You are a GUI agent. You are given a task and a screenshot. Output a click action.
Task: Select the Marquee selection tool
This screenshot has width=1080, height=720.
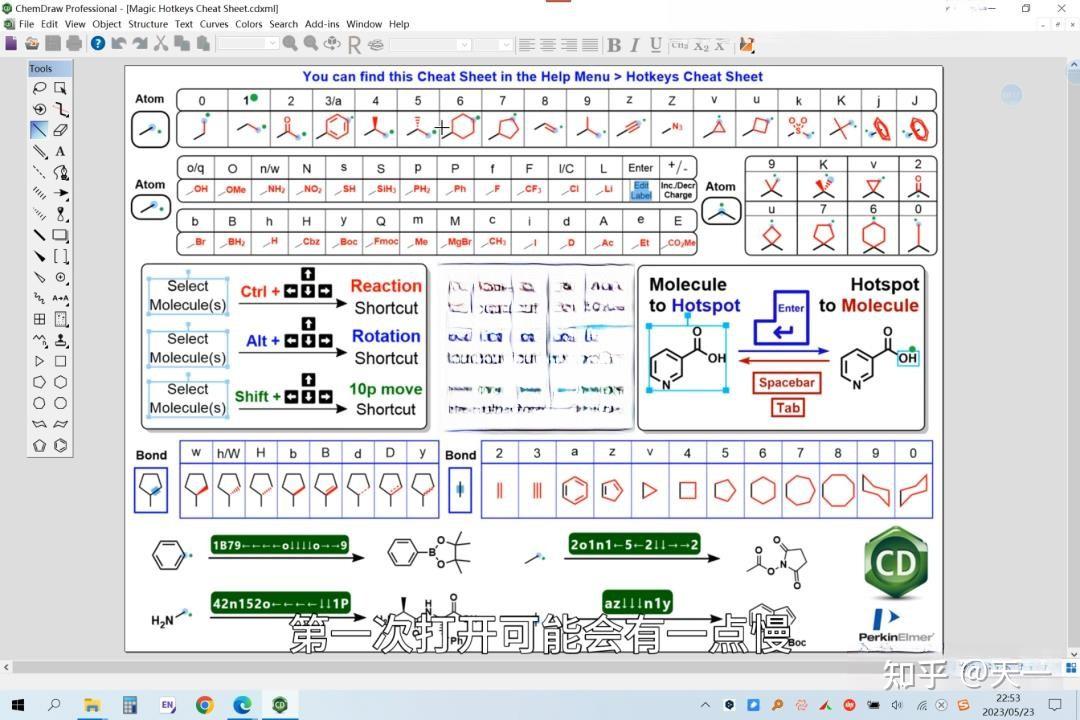click(60, 87)
